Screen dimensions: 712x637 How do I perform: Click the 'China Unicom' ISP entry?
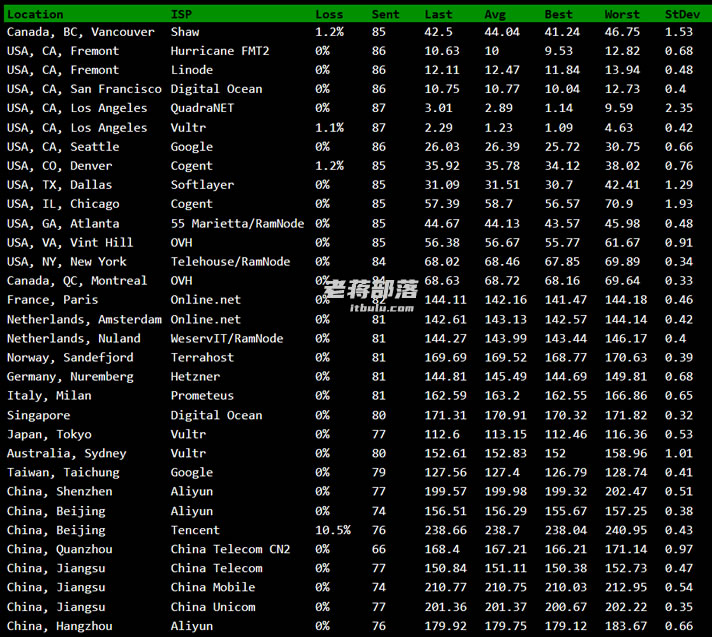(213, 607)
